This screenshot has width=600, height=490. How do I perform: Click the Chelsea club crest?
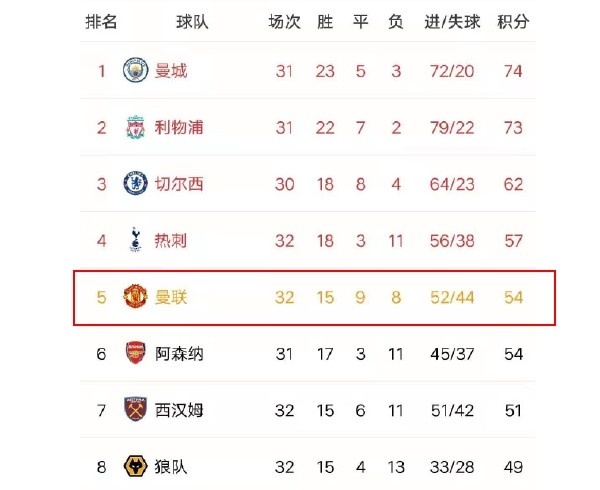(135, 183)
